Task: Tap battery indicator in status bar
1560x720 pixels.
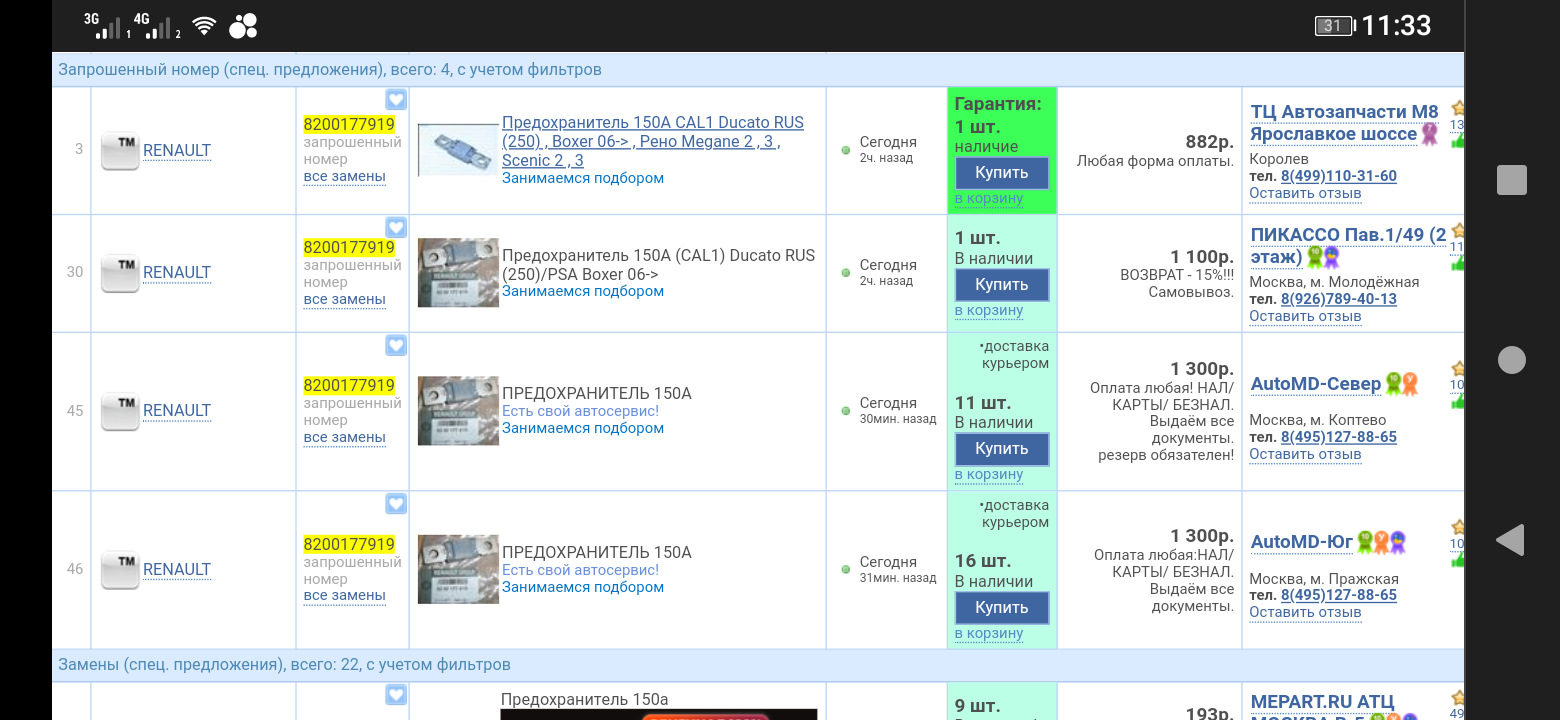Action: [x=1334, y=26]
